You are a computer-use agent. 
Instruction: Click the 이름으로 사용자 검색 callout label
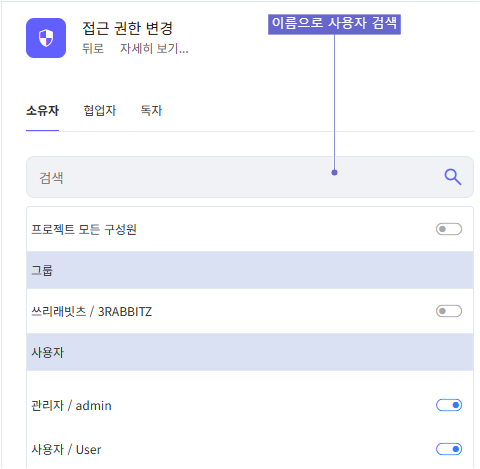pos(334,24)
